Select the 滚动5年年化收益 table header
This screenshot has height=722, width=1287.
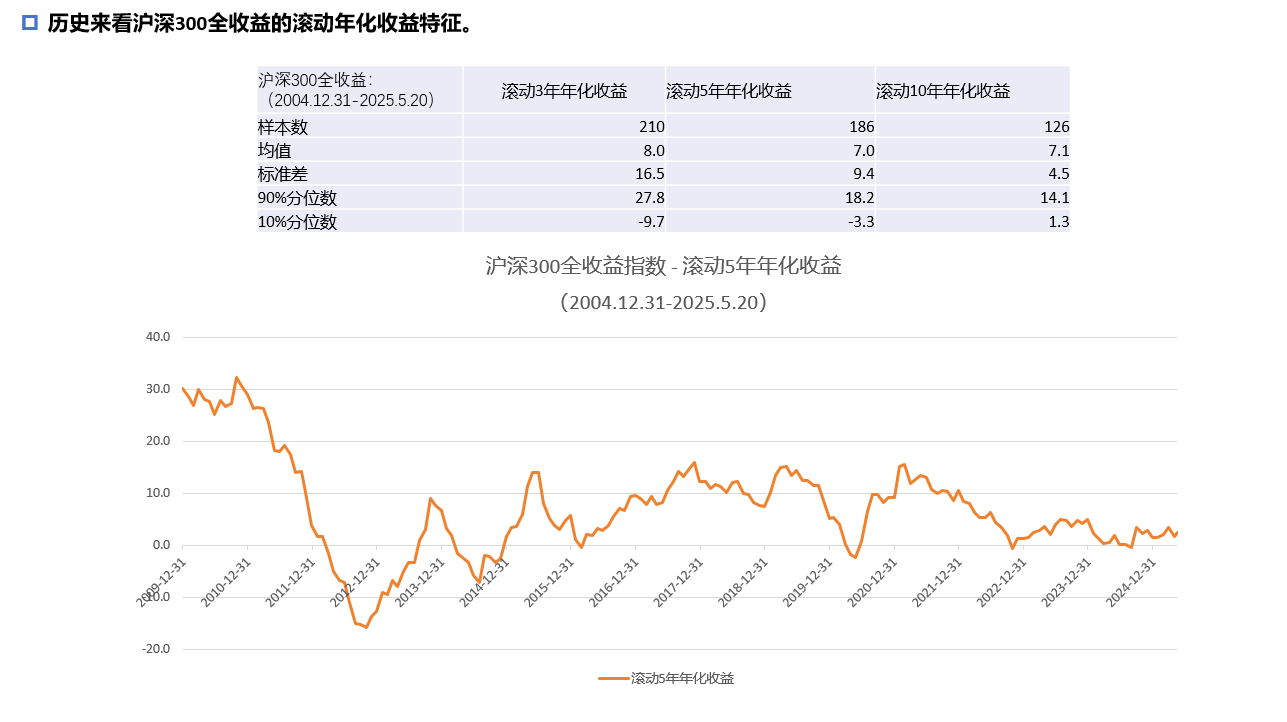[729, 91]
